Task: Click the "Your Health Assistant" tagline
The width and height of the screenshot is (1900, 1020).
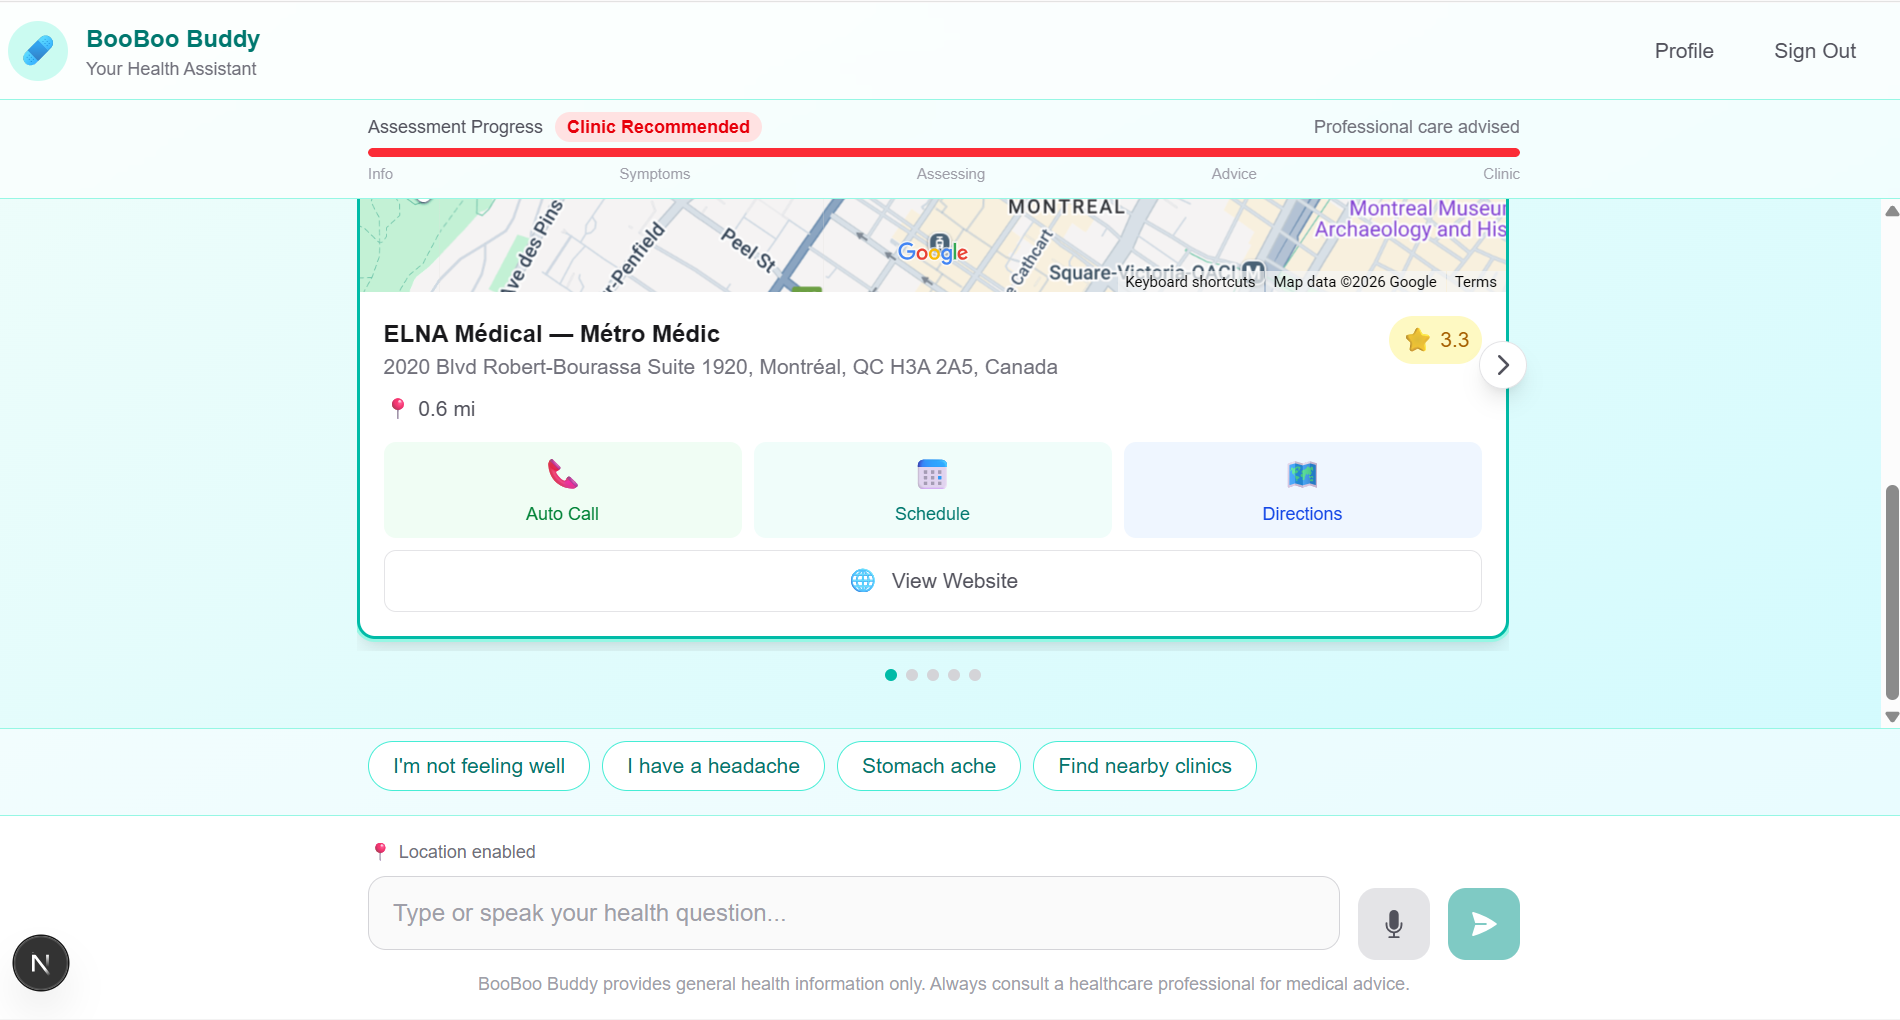Action: pyautogui.click(x=171, y=69)
